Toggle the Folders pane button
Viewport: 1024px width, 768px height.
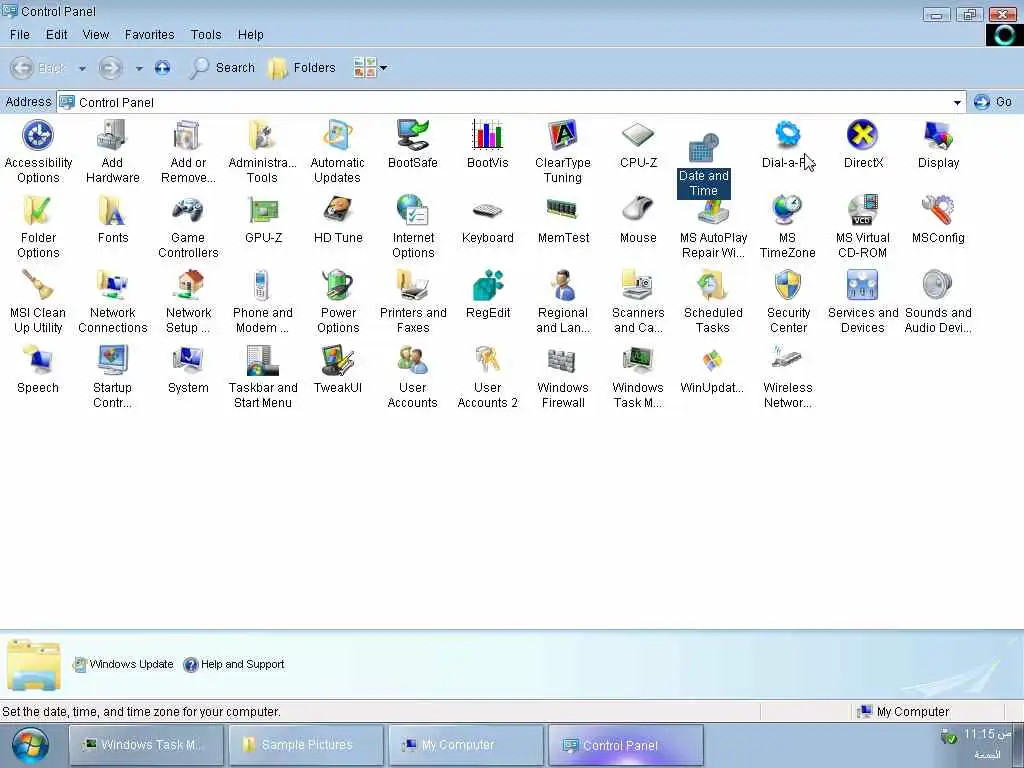(x=302, y=67)
